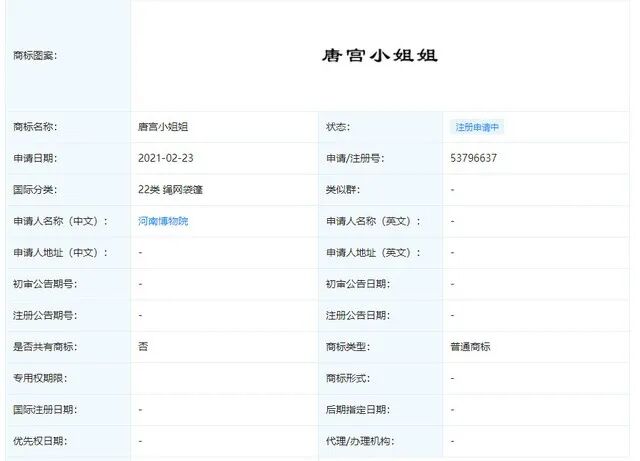Click the 申请日期 label

coord(35,158)
